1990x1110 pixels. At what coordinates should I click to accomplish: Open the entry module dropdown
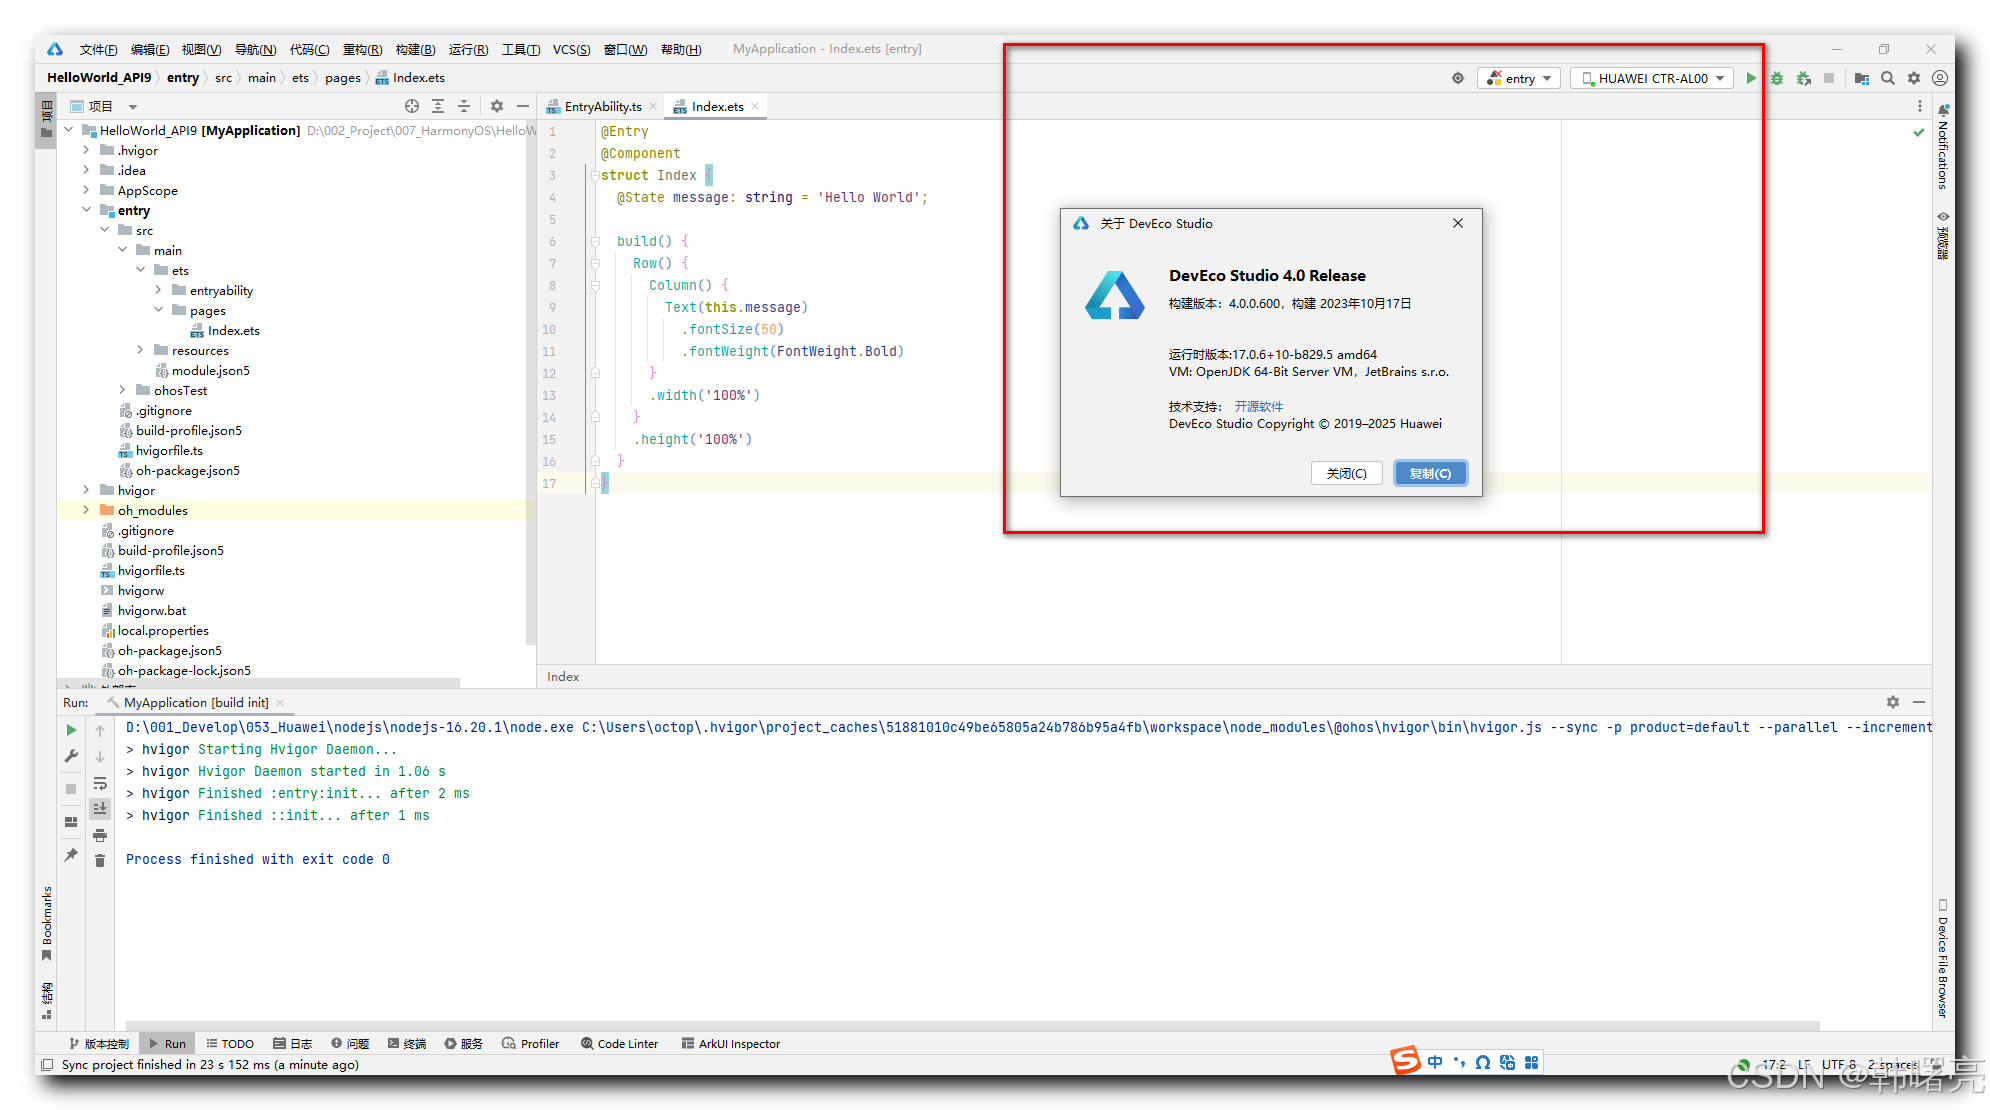tap(1518, 78)
